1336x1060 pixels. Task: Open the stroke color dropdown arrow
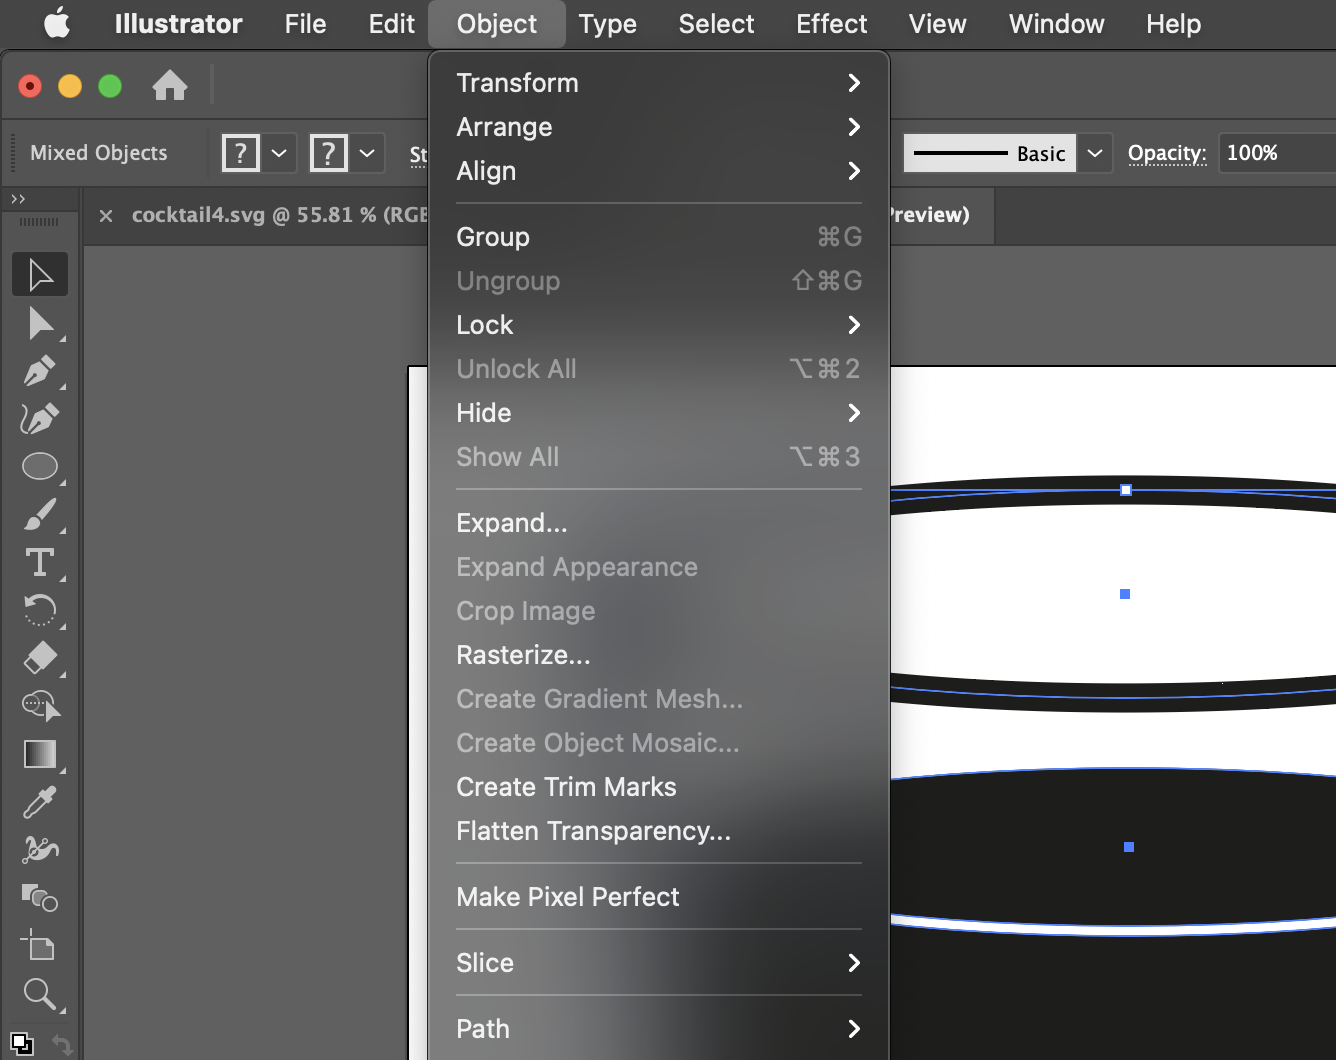tap(367, 153)
